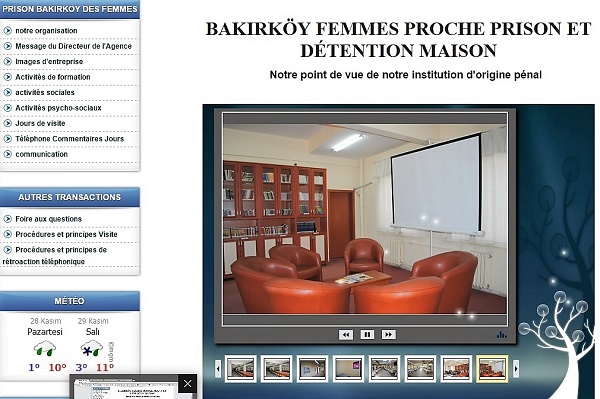Open Procédures et principes Visite

click(66, 234)
